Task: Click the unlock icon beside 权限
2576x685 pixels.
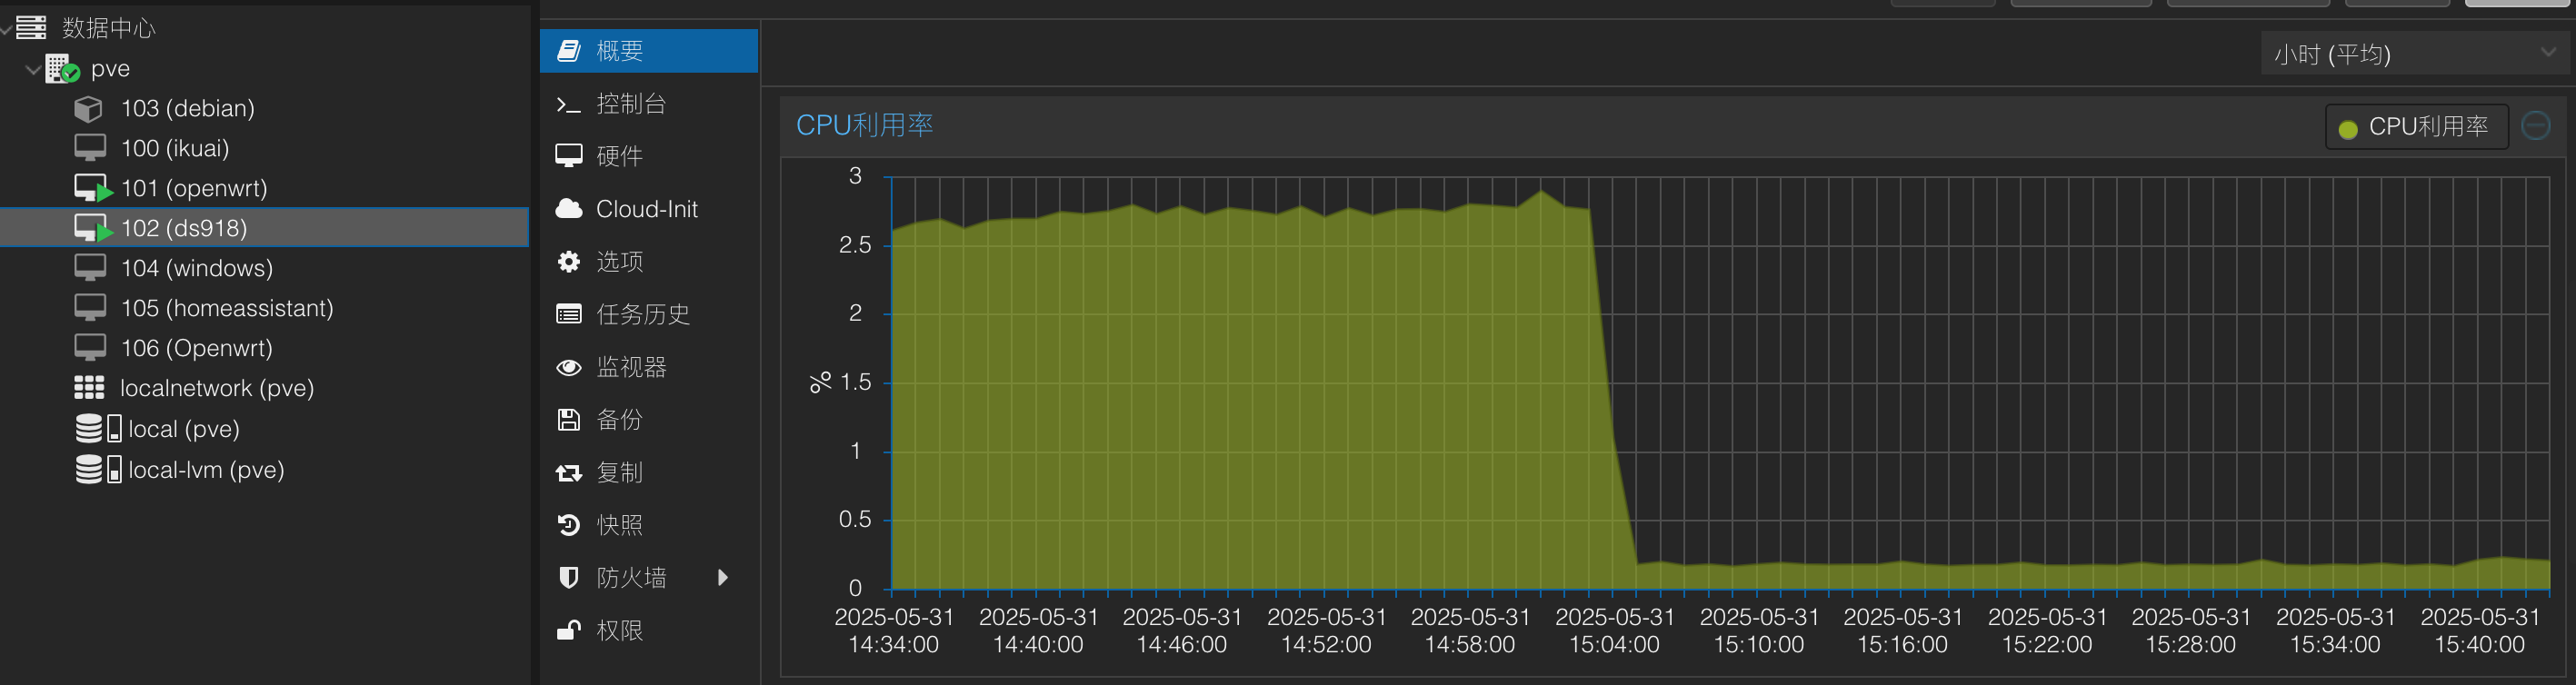Action: click(569, 630)
